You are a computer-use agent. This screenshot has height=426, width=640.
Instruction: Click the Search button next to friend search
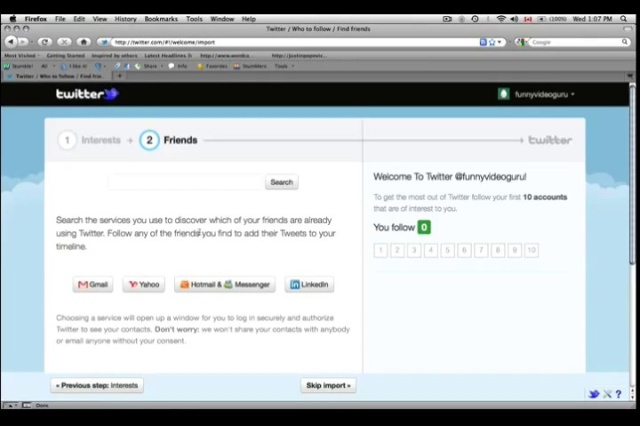point(282,182)
